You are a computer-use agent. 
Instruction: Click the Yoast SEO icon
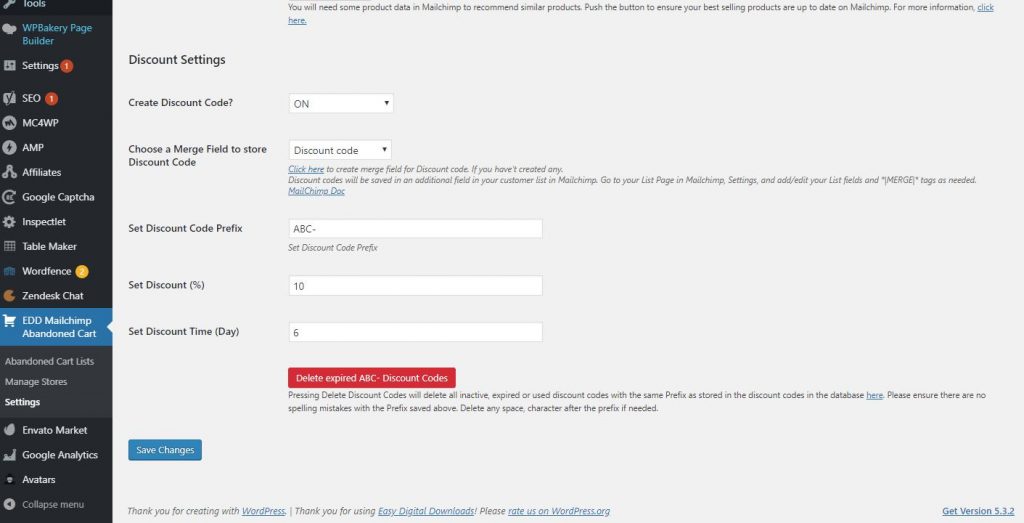pyautogui.click(x=9, y=98)
